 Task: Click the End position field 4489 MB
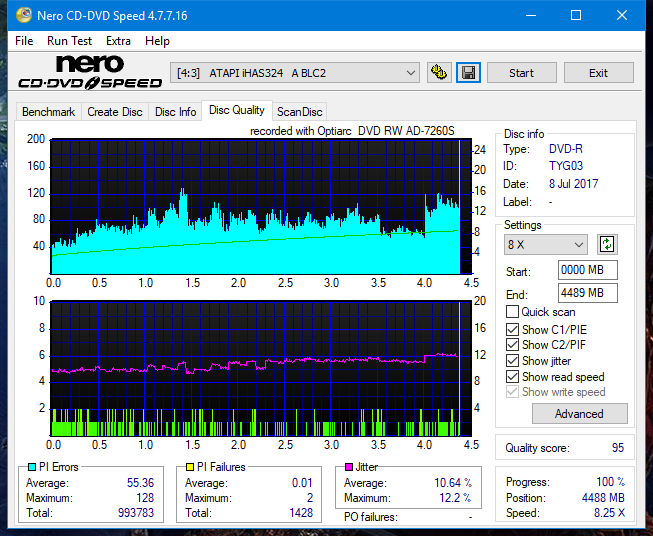click(x=587, y=293)
